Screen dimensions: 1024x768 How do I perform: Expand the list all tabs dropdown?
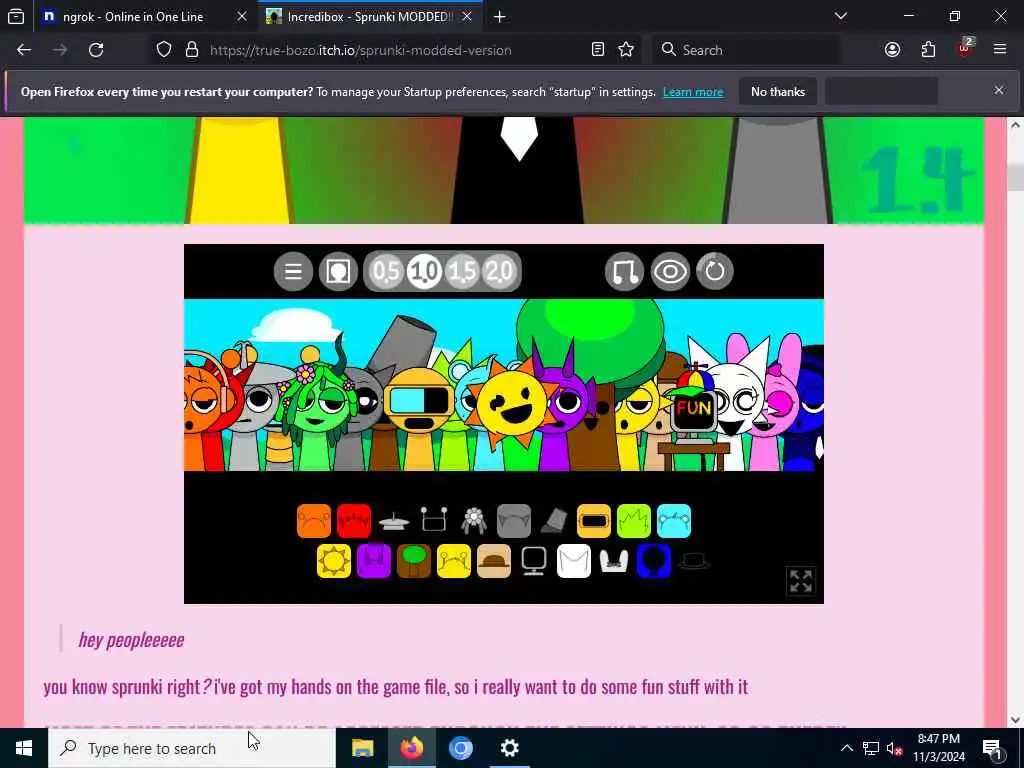tap(841, 16)
